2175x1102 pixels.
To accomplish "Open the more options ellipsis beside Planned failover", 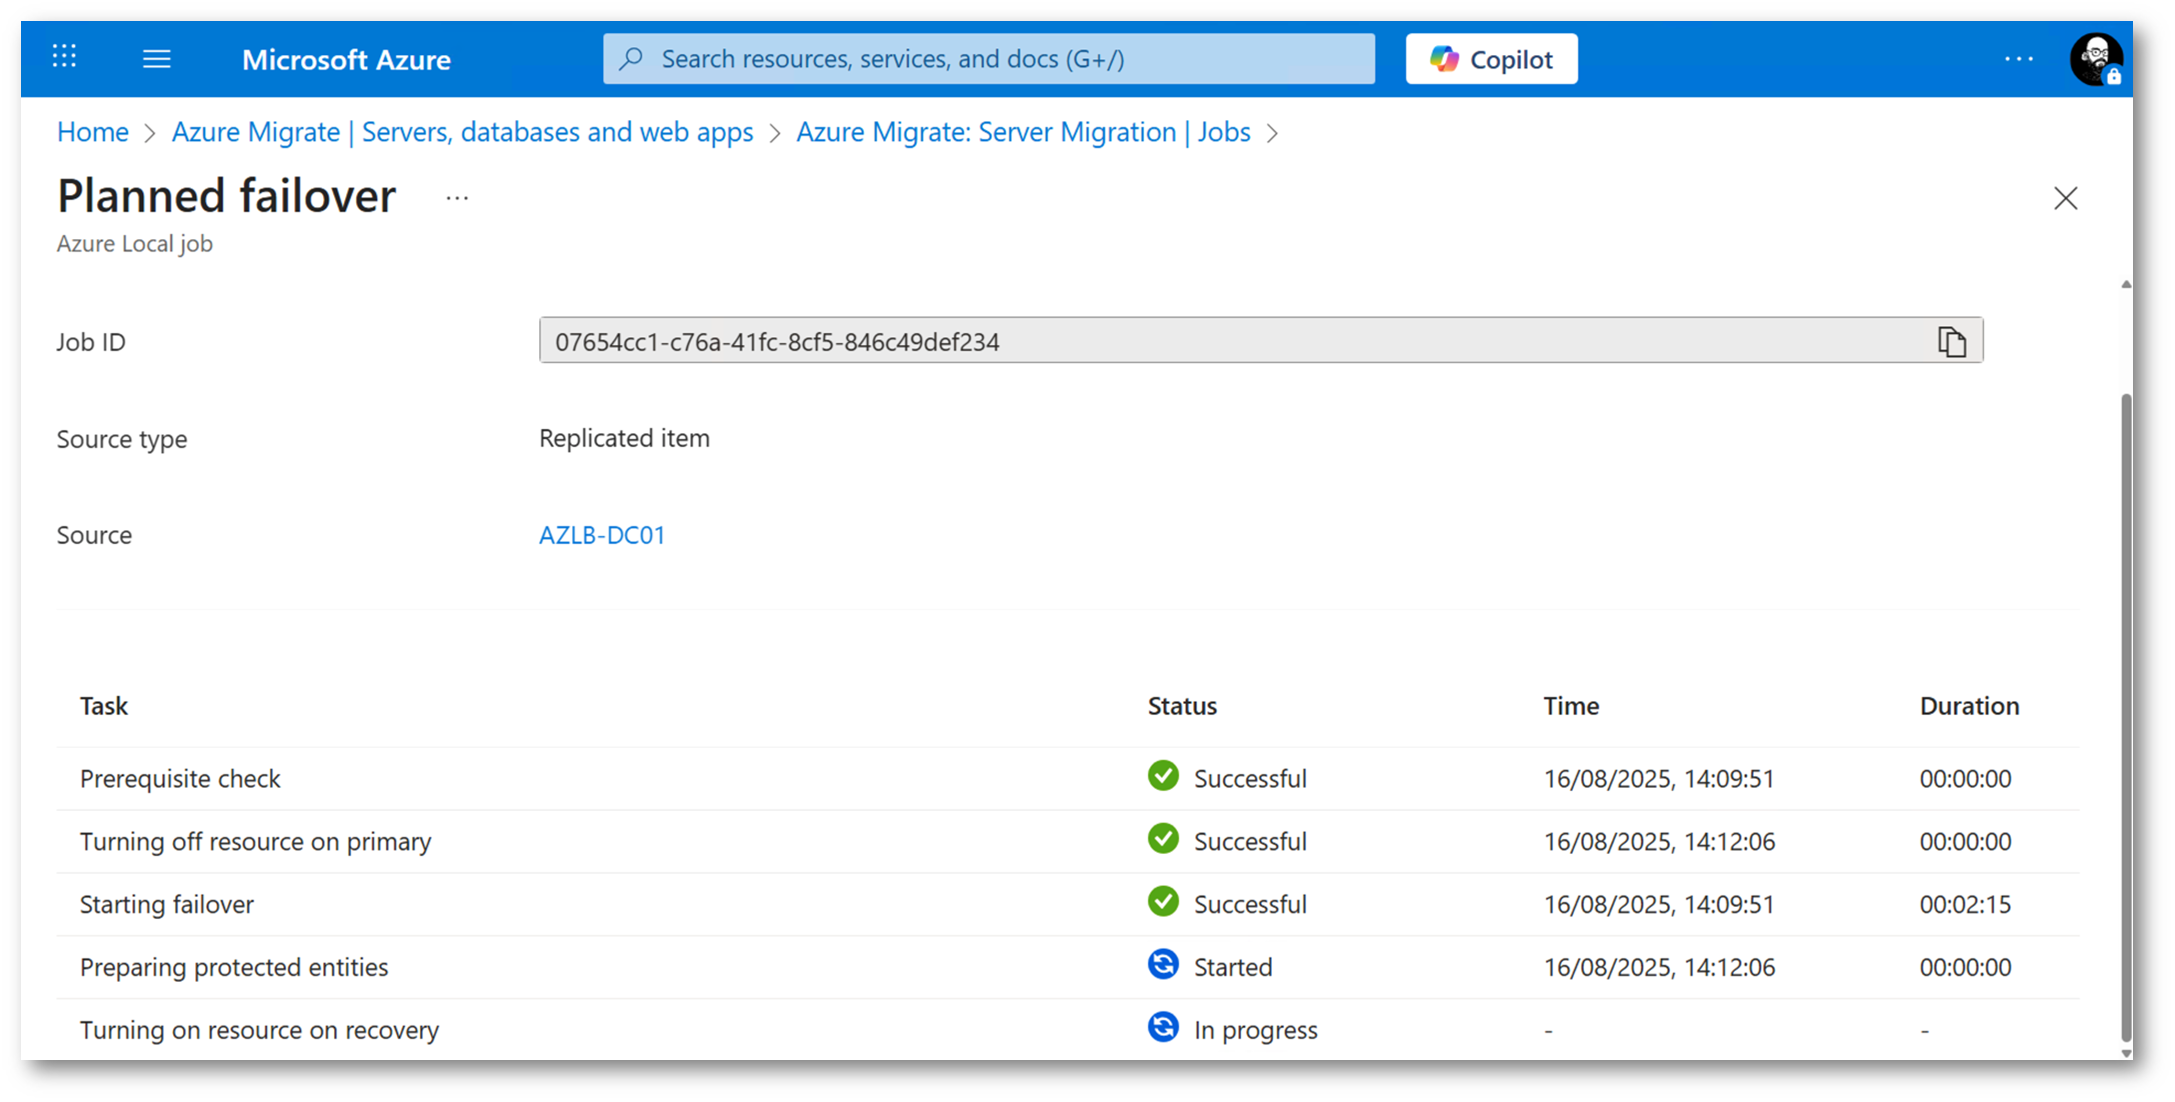I will pos(457,198).
